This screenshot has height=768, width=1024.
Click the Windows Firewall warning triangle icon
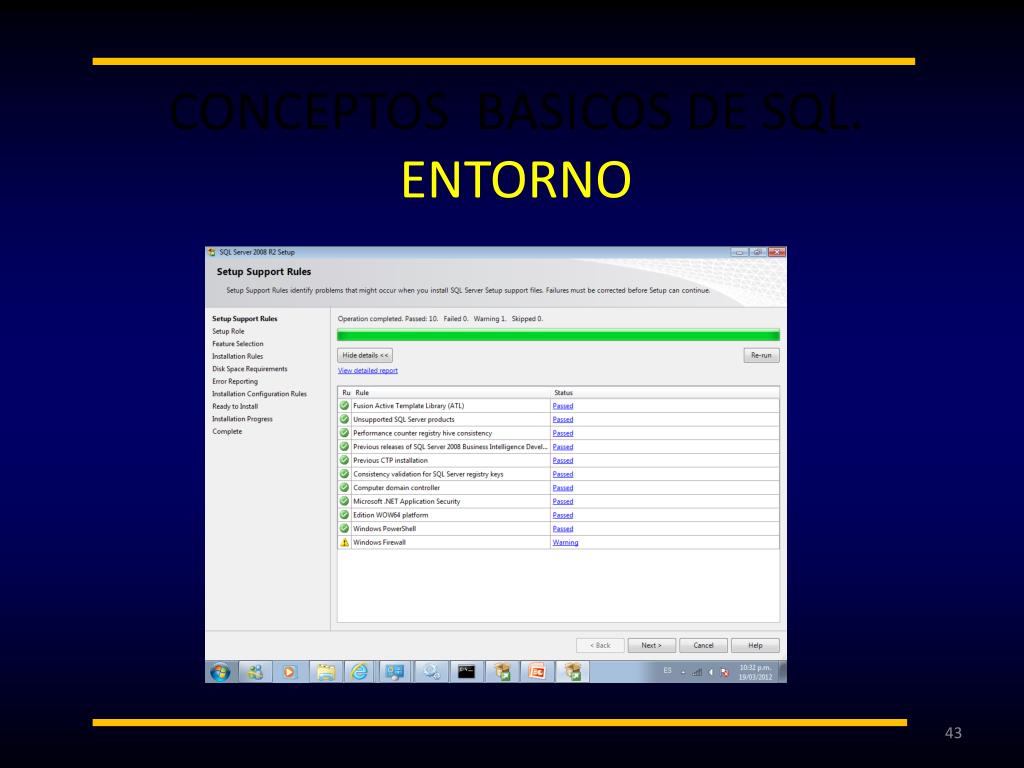[x=344, y=542]
